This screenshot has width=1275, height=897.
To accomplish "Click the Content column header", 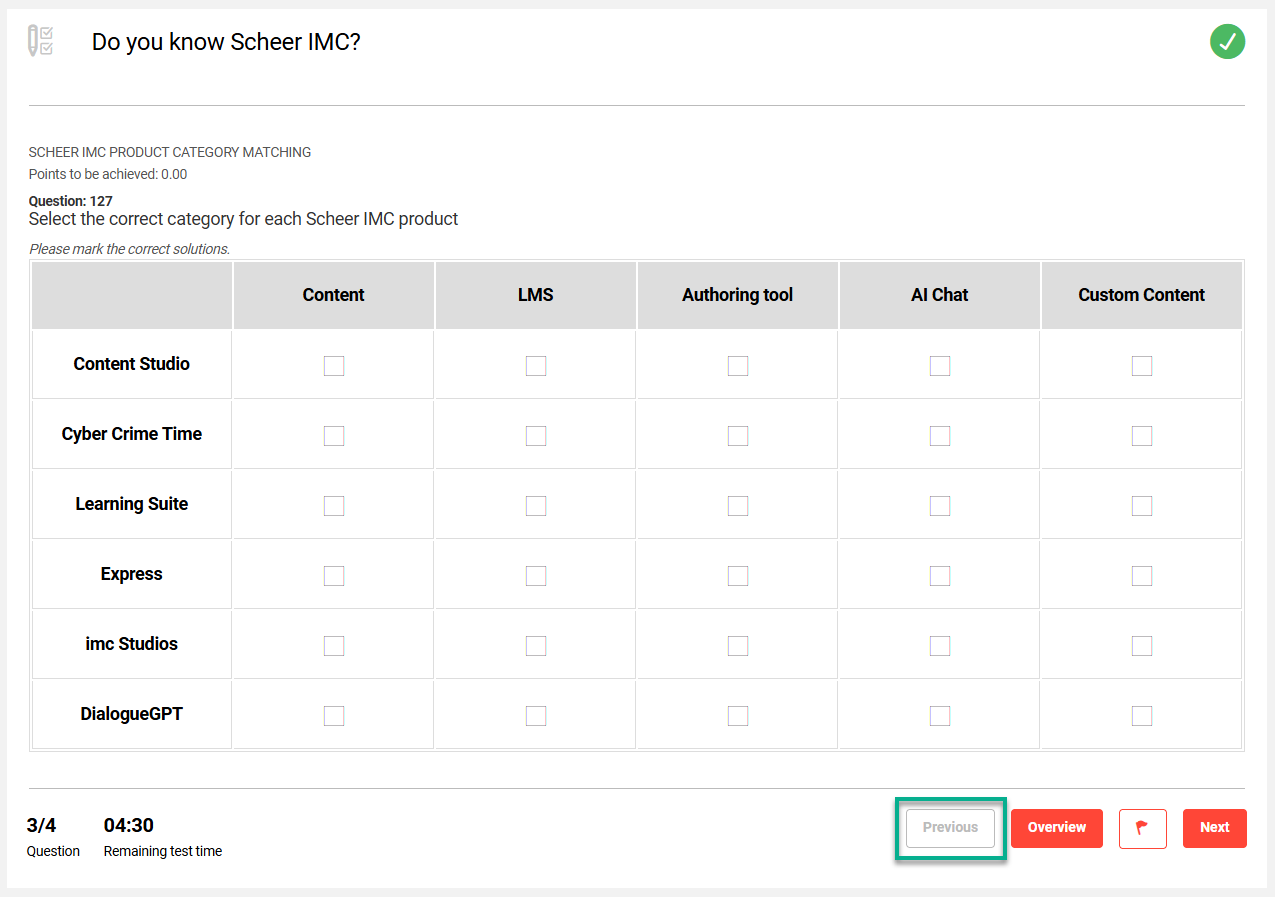I will coord(334,295).
